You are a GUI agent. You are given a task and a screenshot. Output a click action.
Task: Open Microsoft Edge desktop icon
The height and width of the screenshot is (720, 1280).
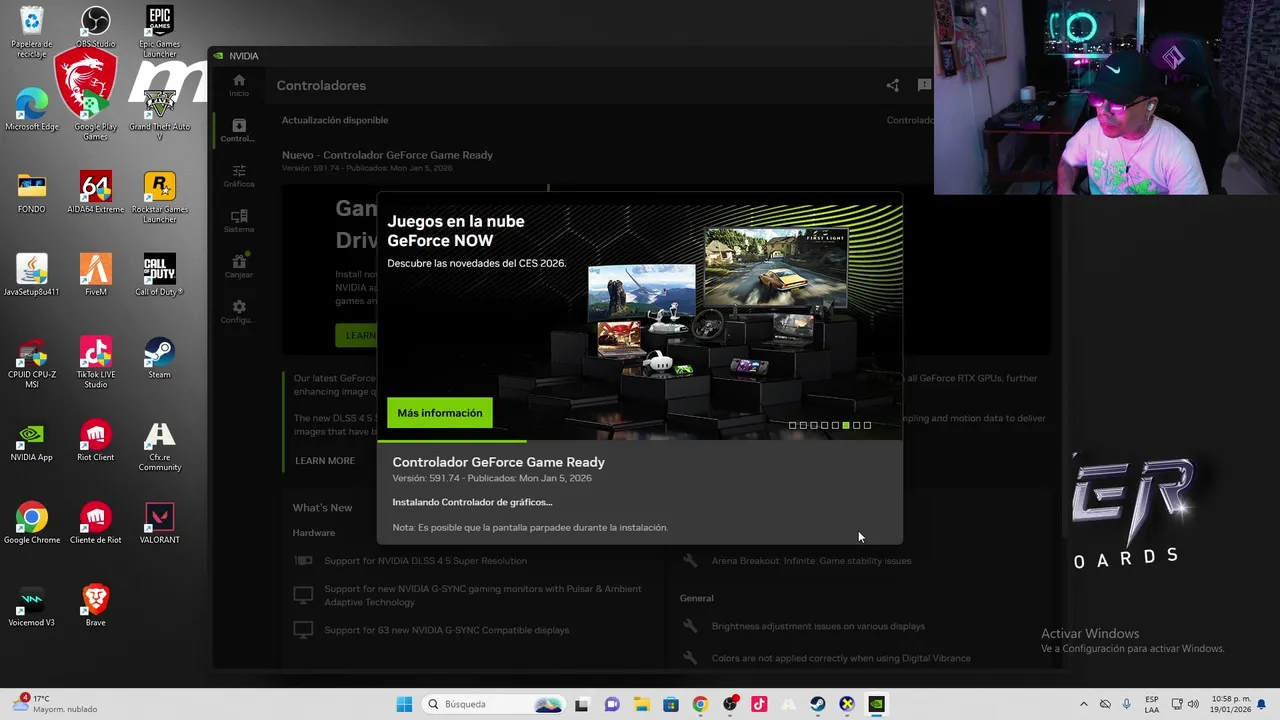[32, 110]
